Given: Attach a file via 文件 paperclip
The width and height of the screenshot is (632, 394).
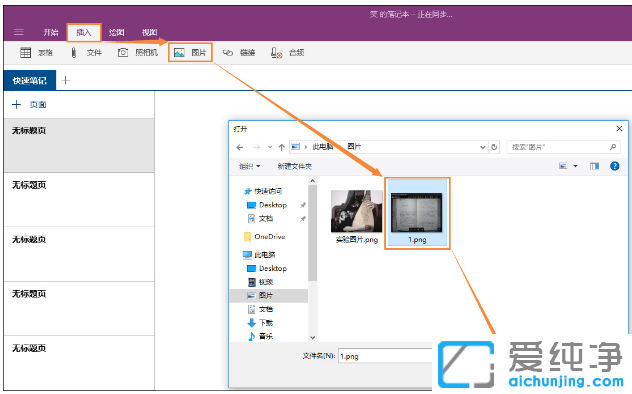Looking at the screenshot, I should (x=86, y=53).
